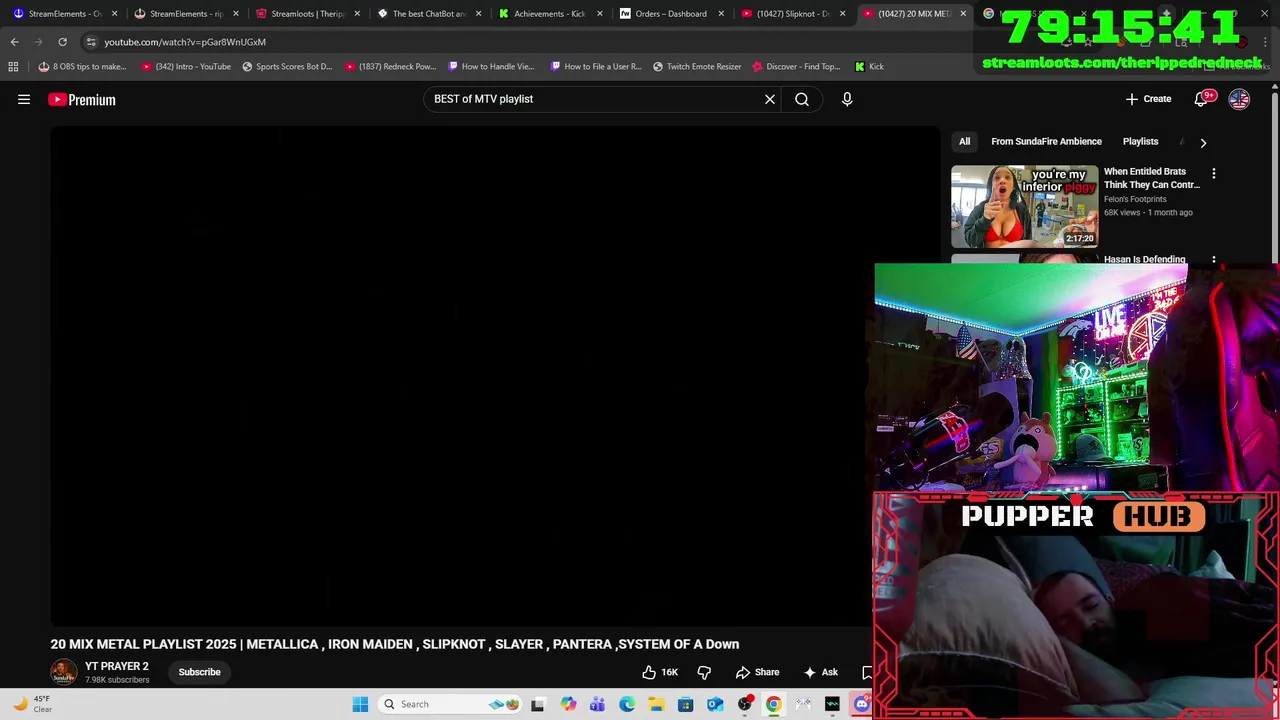The image size is (1280, 720).
Task: Open options for When Entitled Brats video
Action: pyautogui.click(x=1214, y=174)
